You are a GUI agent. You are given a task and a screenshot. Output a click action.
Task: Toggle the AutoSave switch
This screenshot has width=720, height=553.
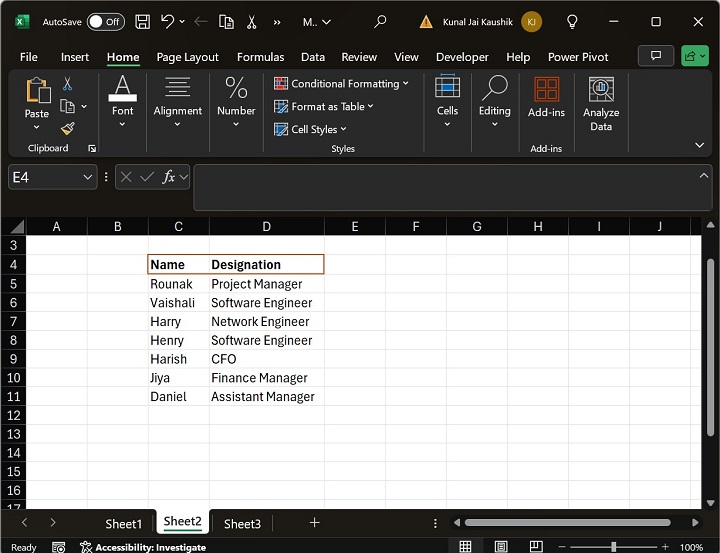(105, 21)
